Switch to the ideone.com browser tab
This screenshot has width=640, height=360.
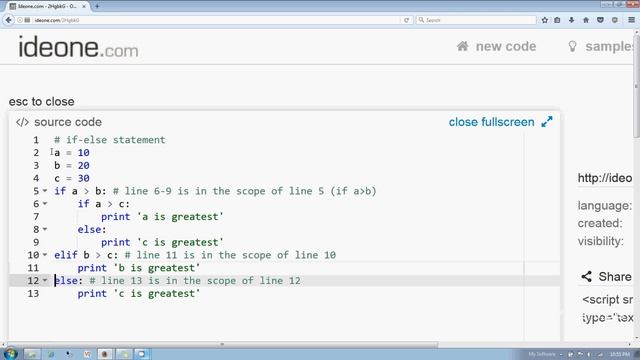(47, 6)
